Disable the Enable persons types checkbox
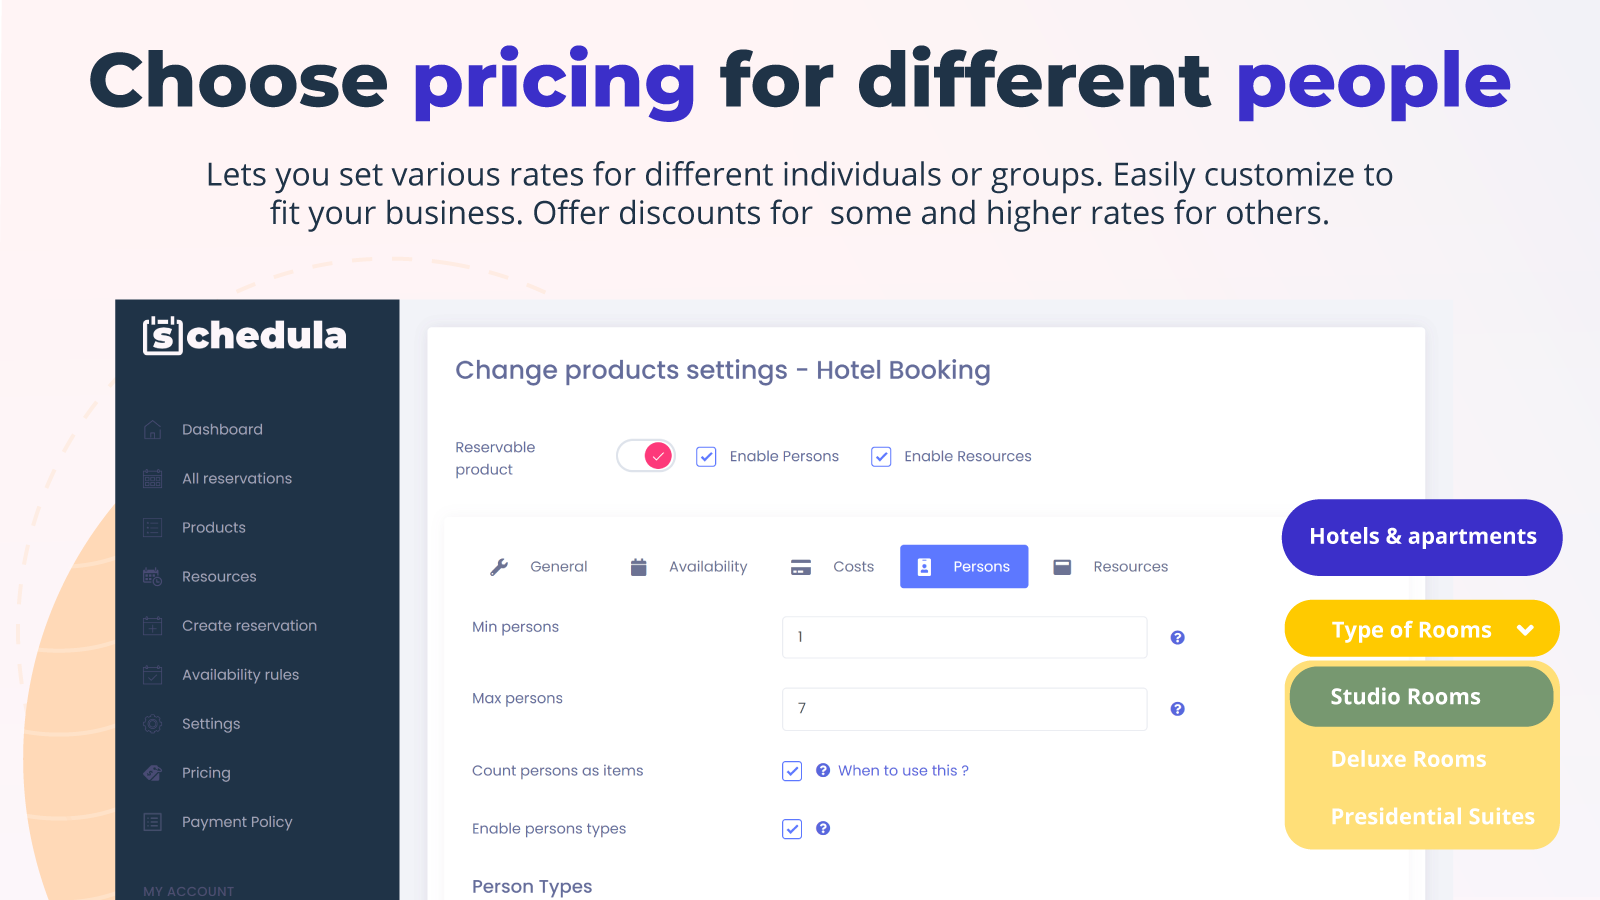Image resolution: width=1600 pixels, height=900 pixels. (791, 828)
